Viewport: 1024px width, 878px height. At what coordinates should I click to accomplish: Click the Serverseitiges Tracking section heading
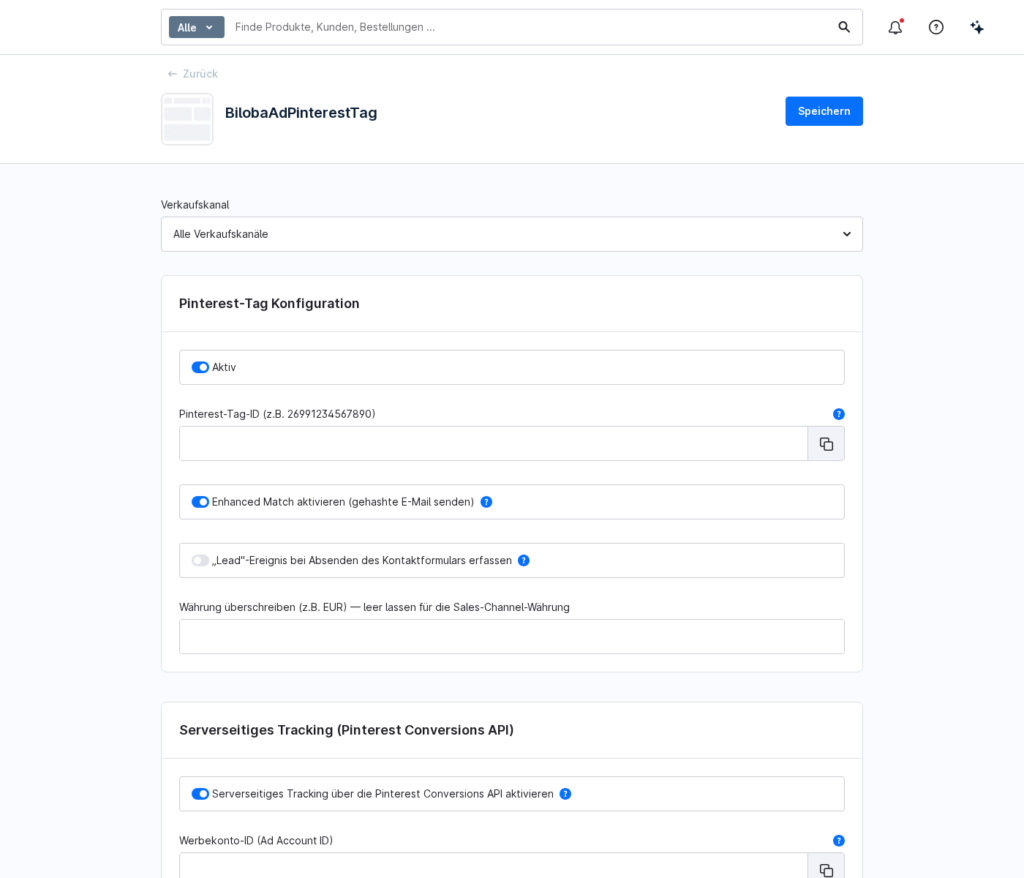pos(346,730)
